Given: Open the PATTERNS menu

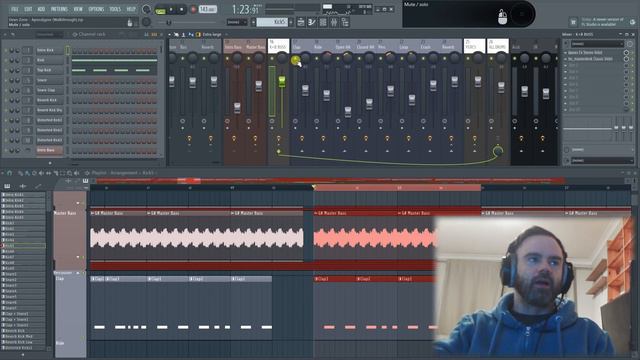Looking at the screenshot, I should [59, 9].
